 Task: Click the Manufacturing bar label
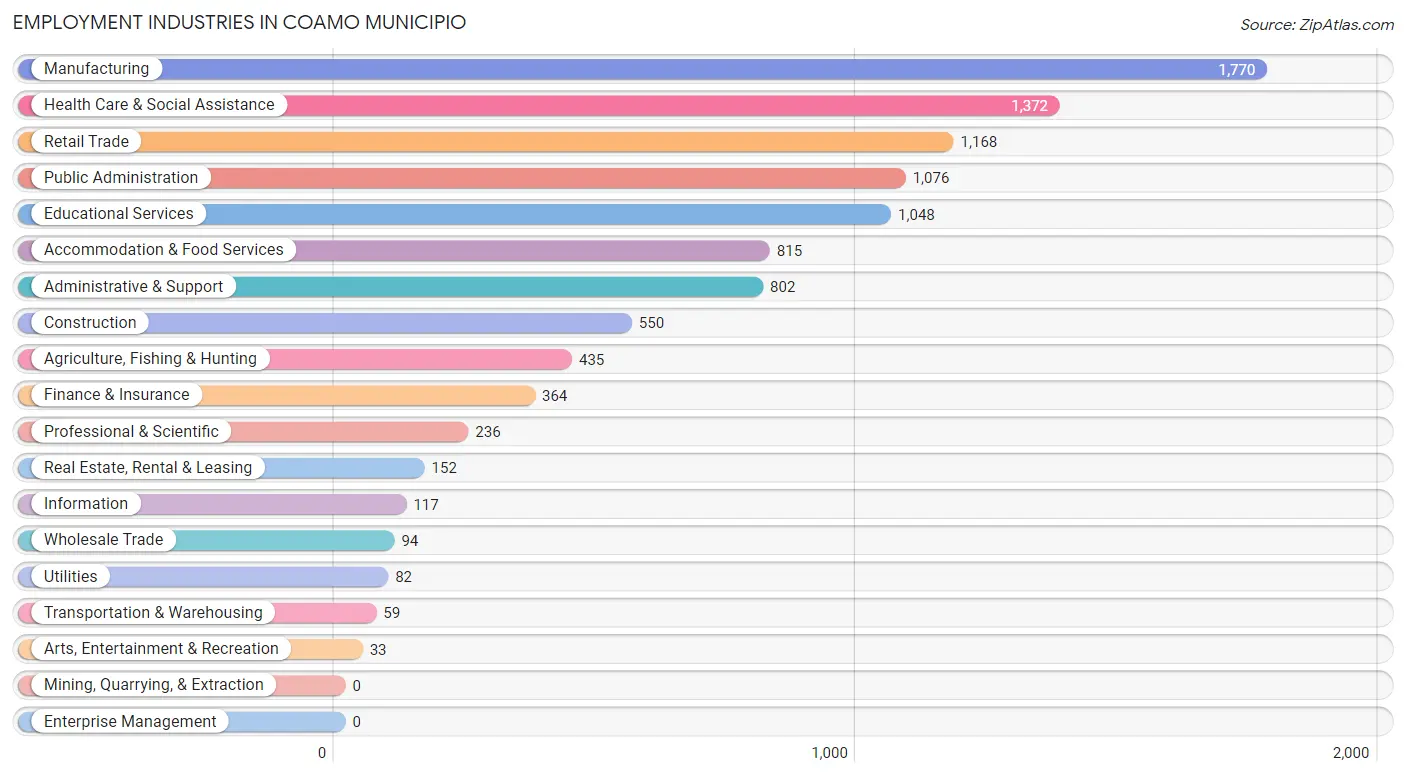96,69
